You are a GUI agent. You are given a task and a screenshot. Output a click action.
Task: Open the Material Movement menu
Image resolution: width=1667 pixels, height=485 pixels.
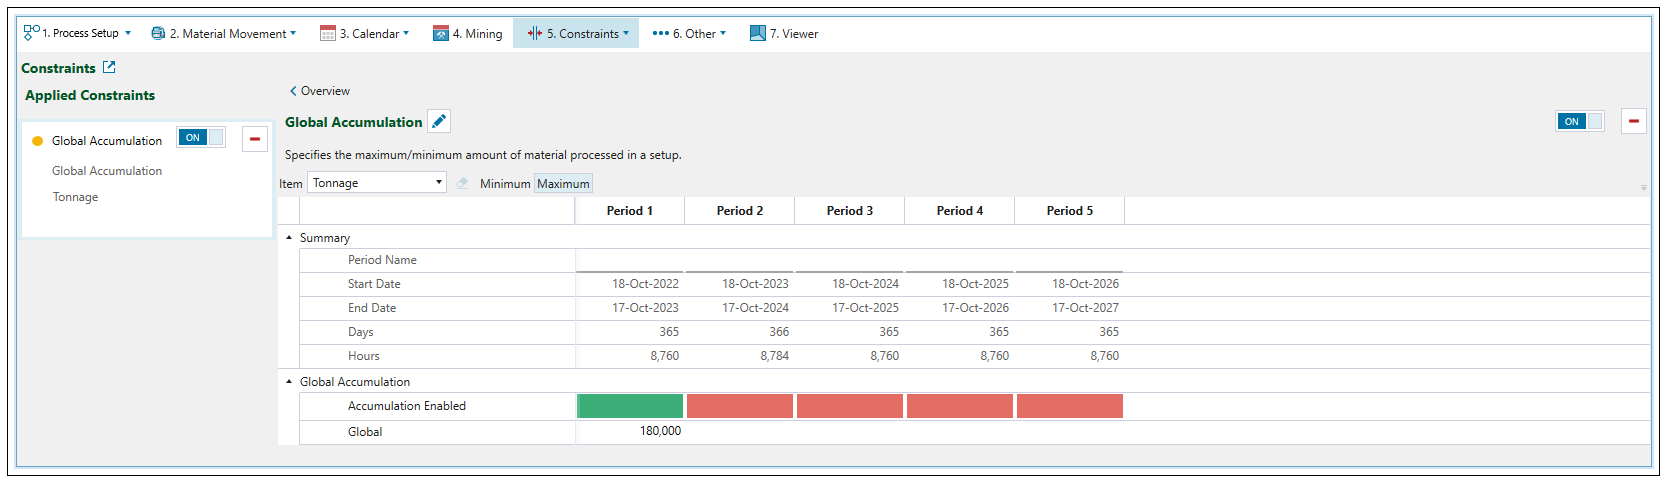224,33
